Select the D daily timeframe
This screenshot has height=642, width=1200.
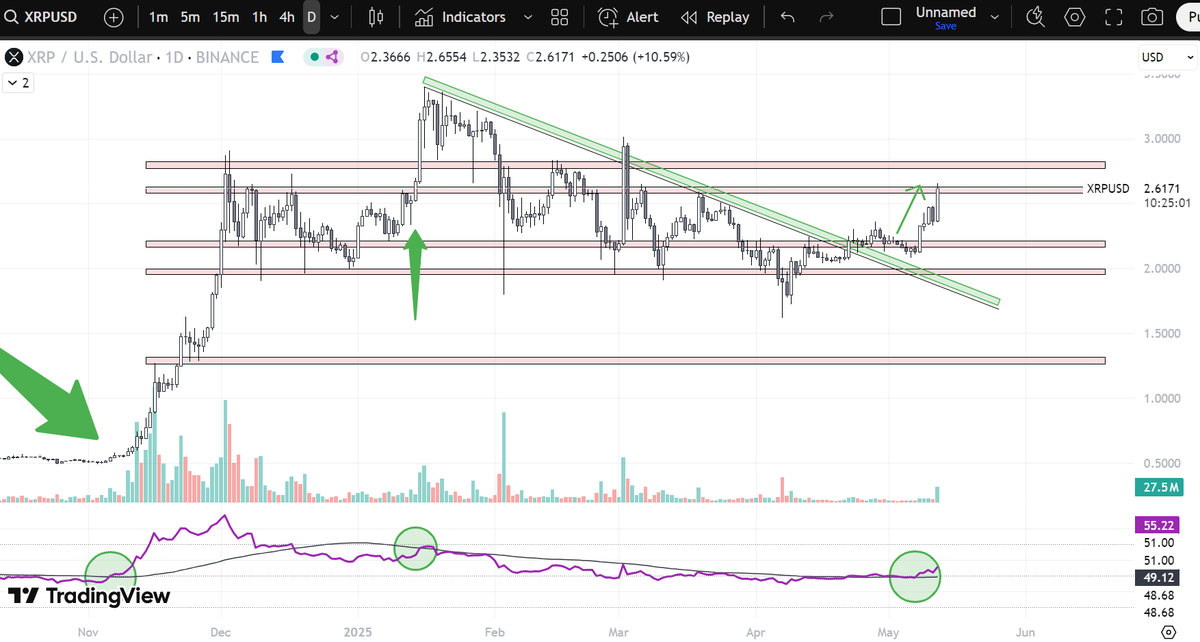coord(312,17)
